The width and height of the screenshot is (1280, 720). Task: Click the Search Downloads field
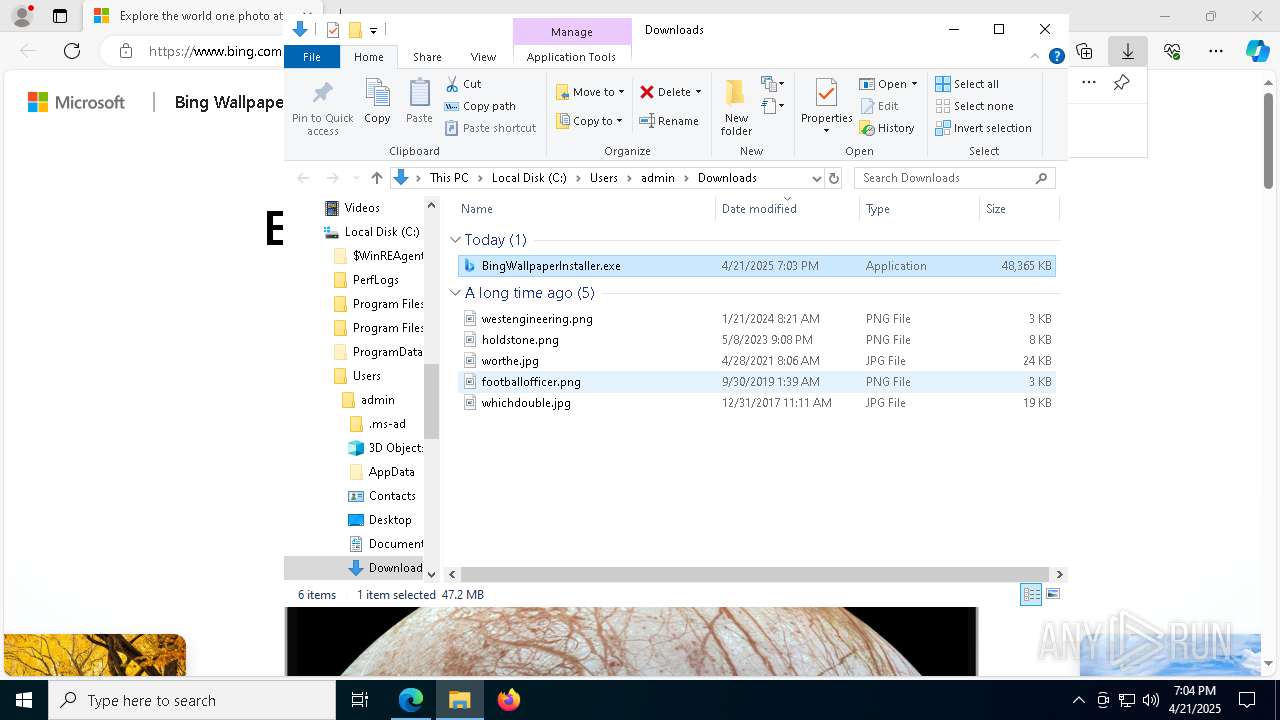point(954,178)
